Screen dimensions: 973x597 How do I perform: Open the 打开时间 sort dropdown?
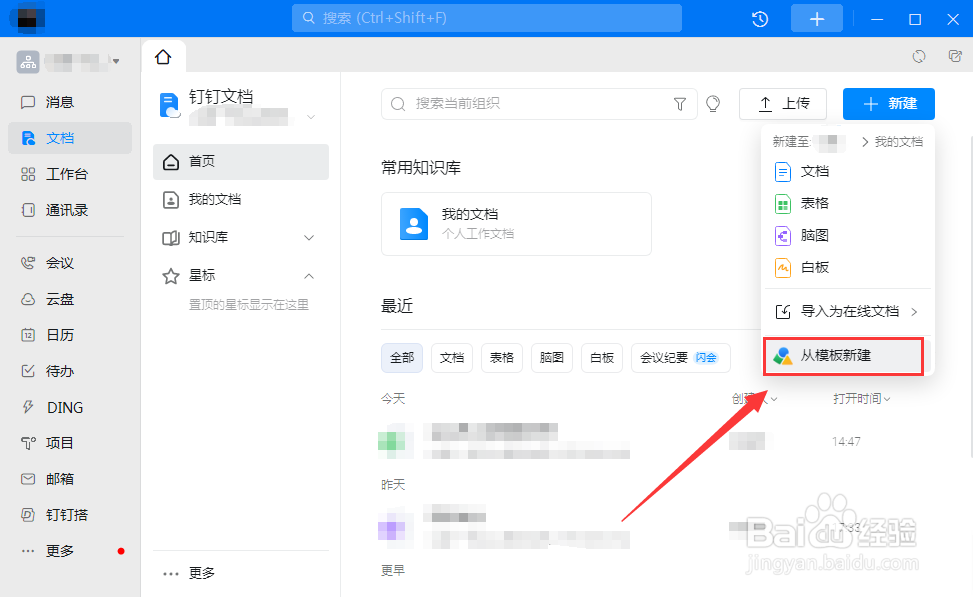pos(862,399)
